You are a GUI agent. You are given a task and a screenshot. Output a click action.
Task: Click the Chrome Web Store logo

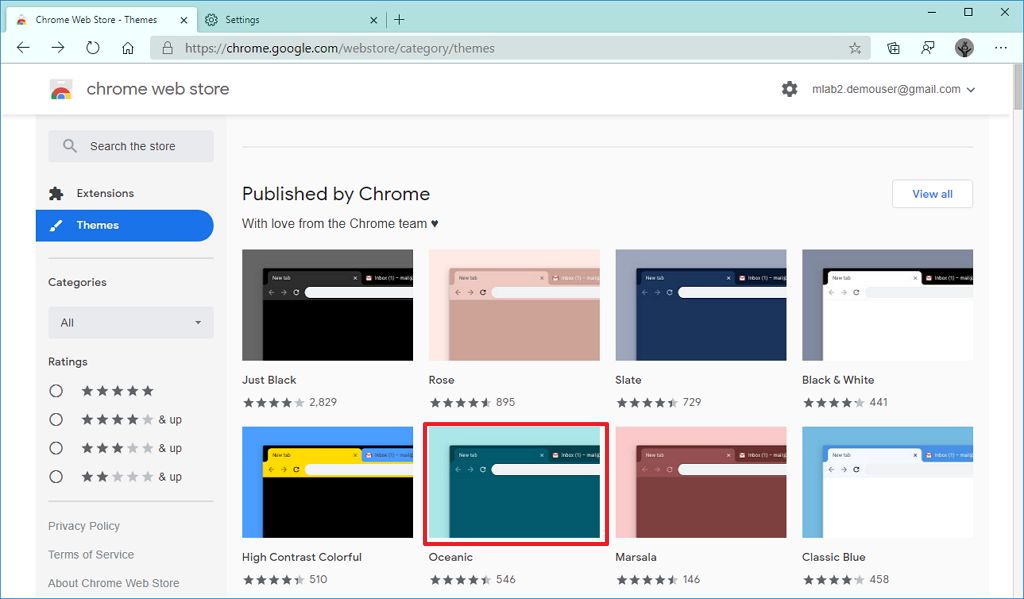tap(62, 89)
